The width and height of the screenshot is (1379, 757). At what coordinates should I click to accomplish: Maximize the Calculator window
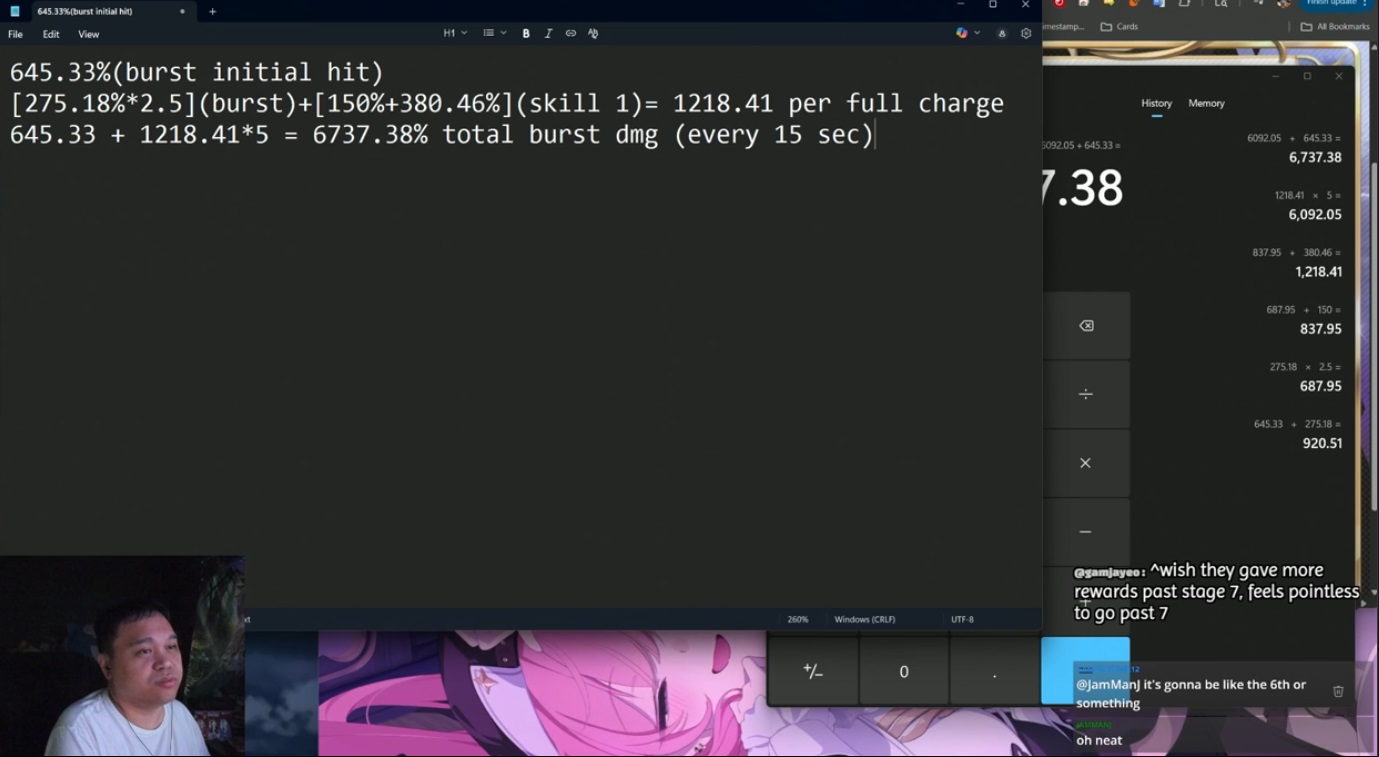pyautogui.click(x=1307, y=76)
